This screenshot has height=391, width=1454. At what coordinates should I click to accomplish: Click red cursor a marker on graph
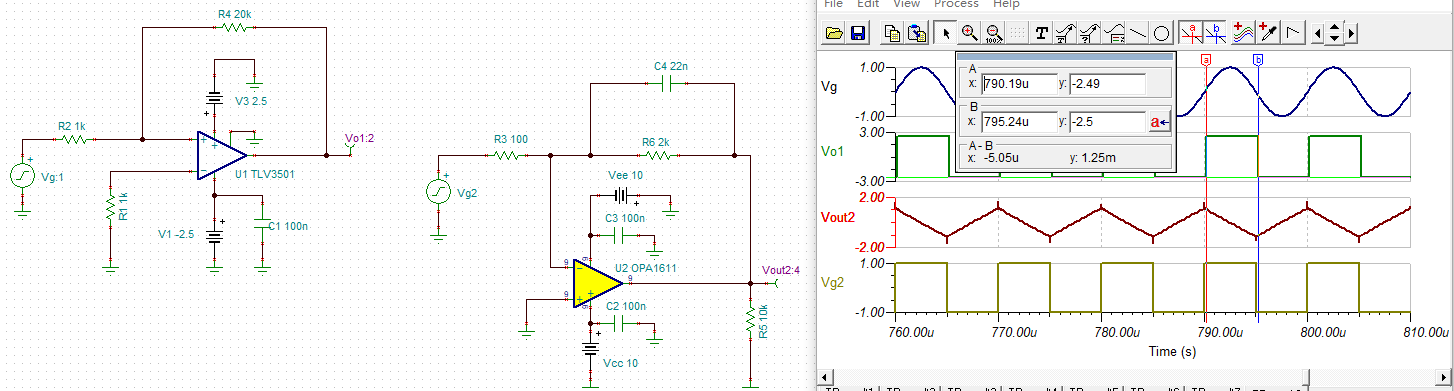tap(1206, 60)
